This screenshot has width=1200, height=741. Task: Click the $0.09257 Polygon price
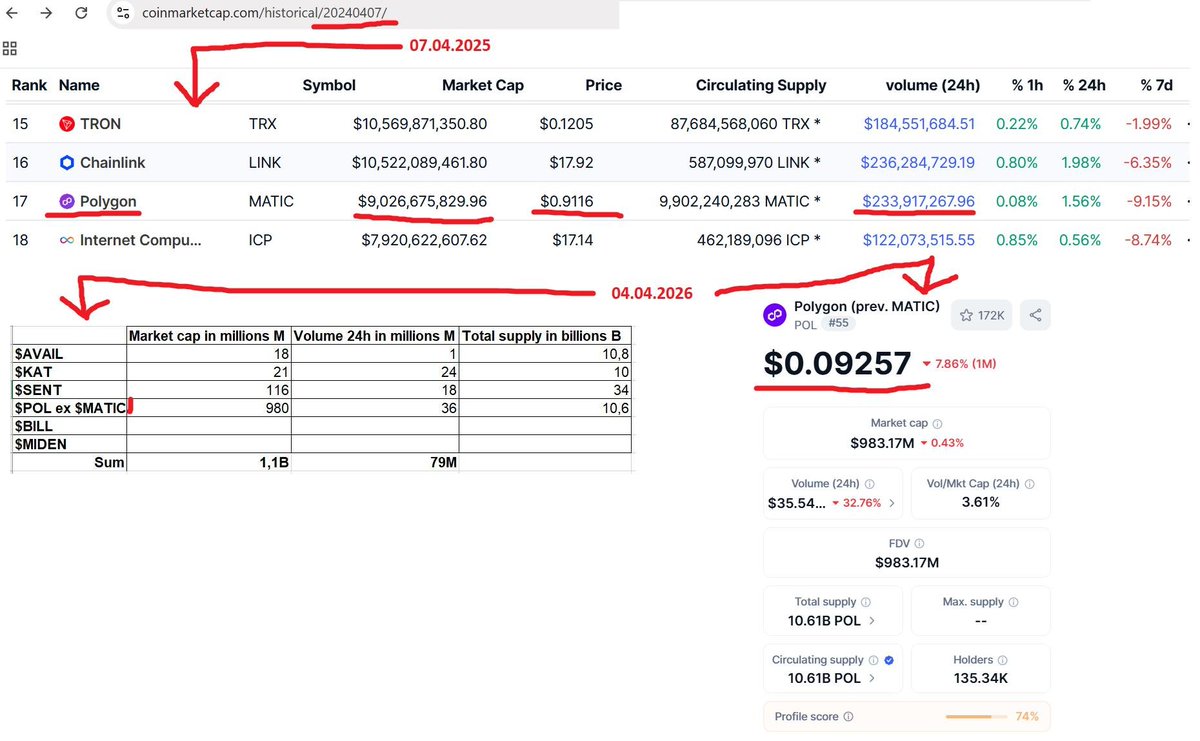837,363
